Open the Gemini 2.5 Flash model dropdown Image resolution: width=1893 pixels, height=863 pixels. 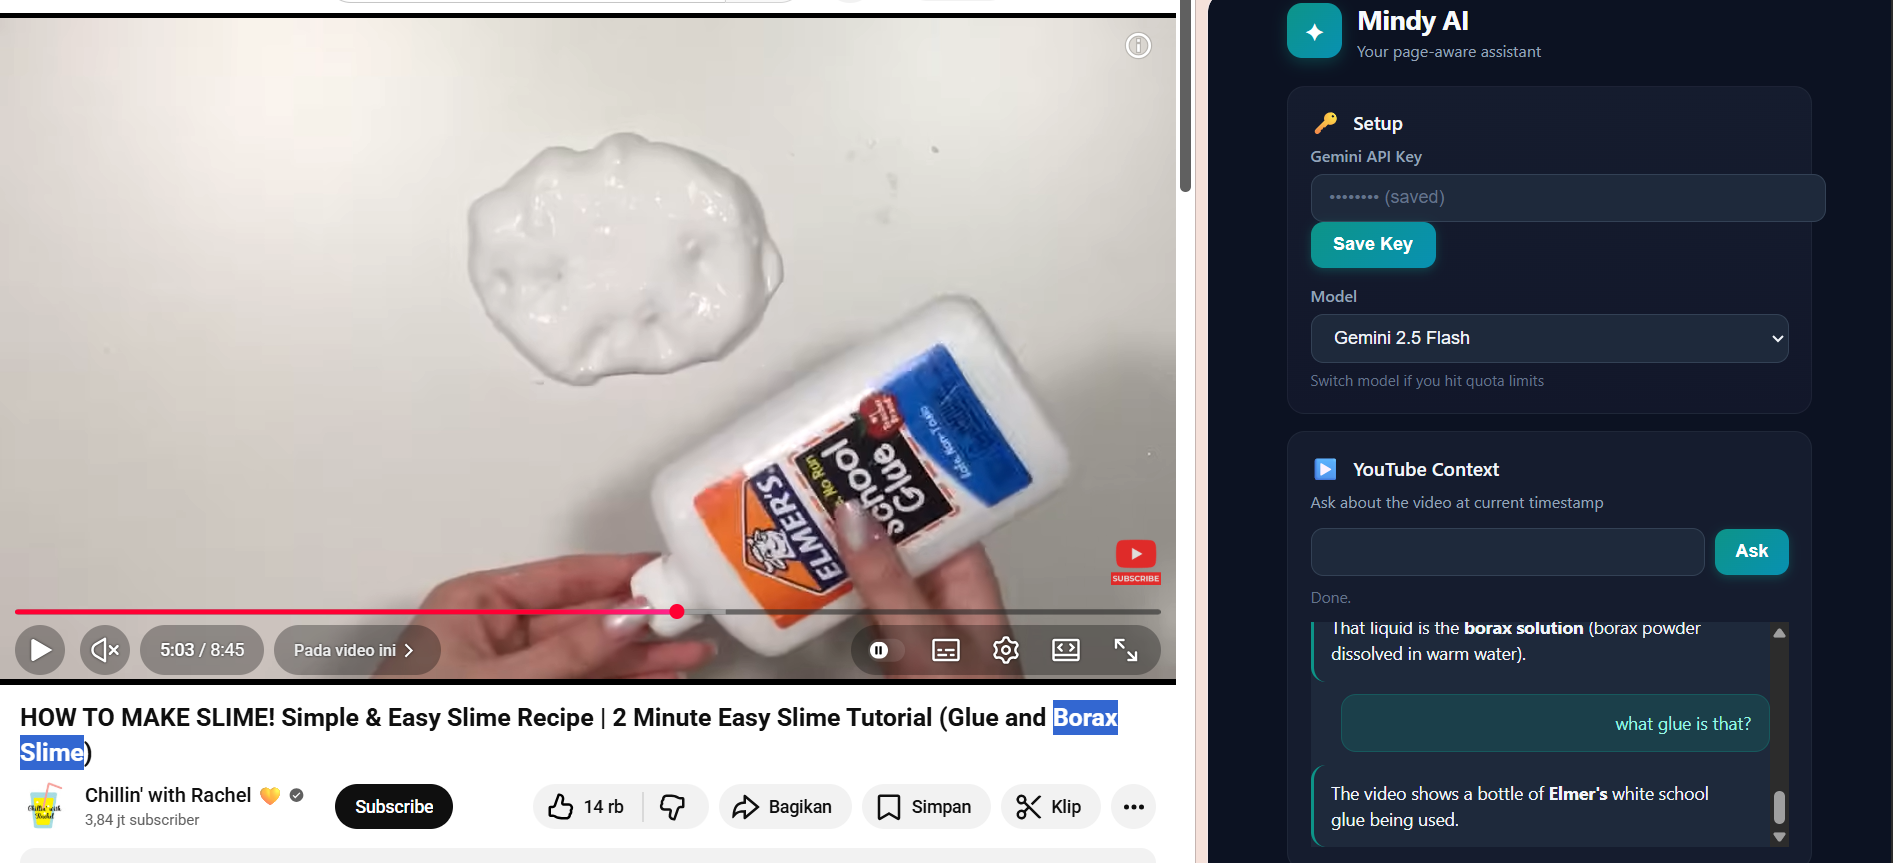click(1549, 338)
